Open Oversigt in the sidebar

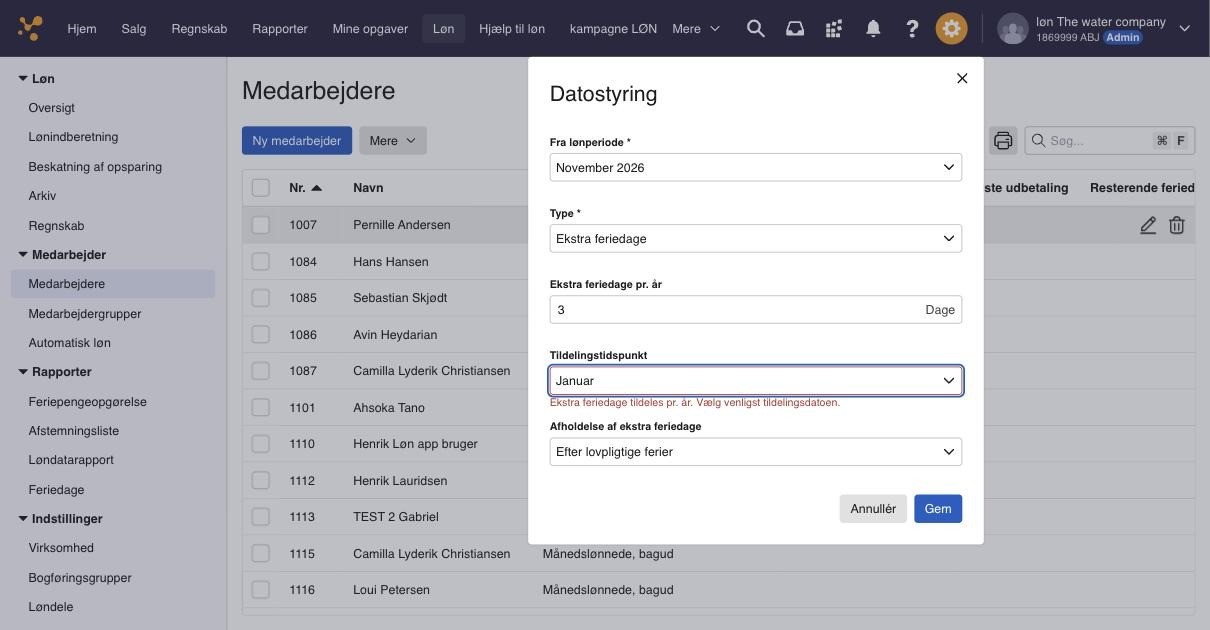pyautogui.click(x=52, y=108)
